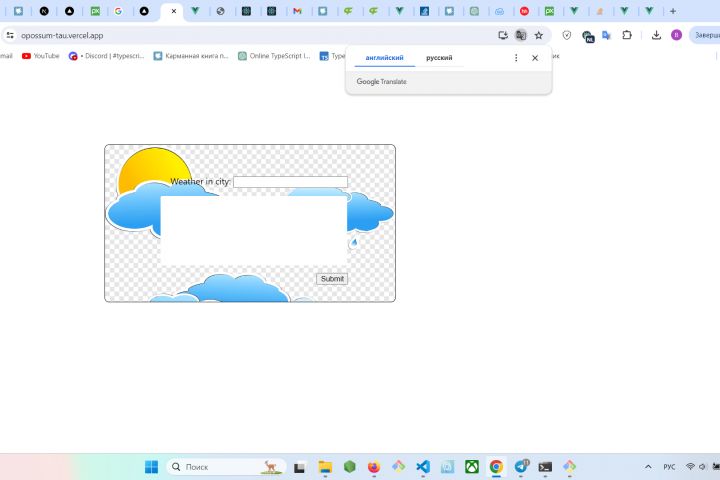
Task: Click the taskbar Поиск search box
Action: click(x=226, y=467)
